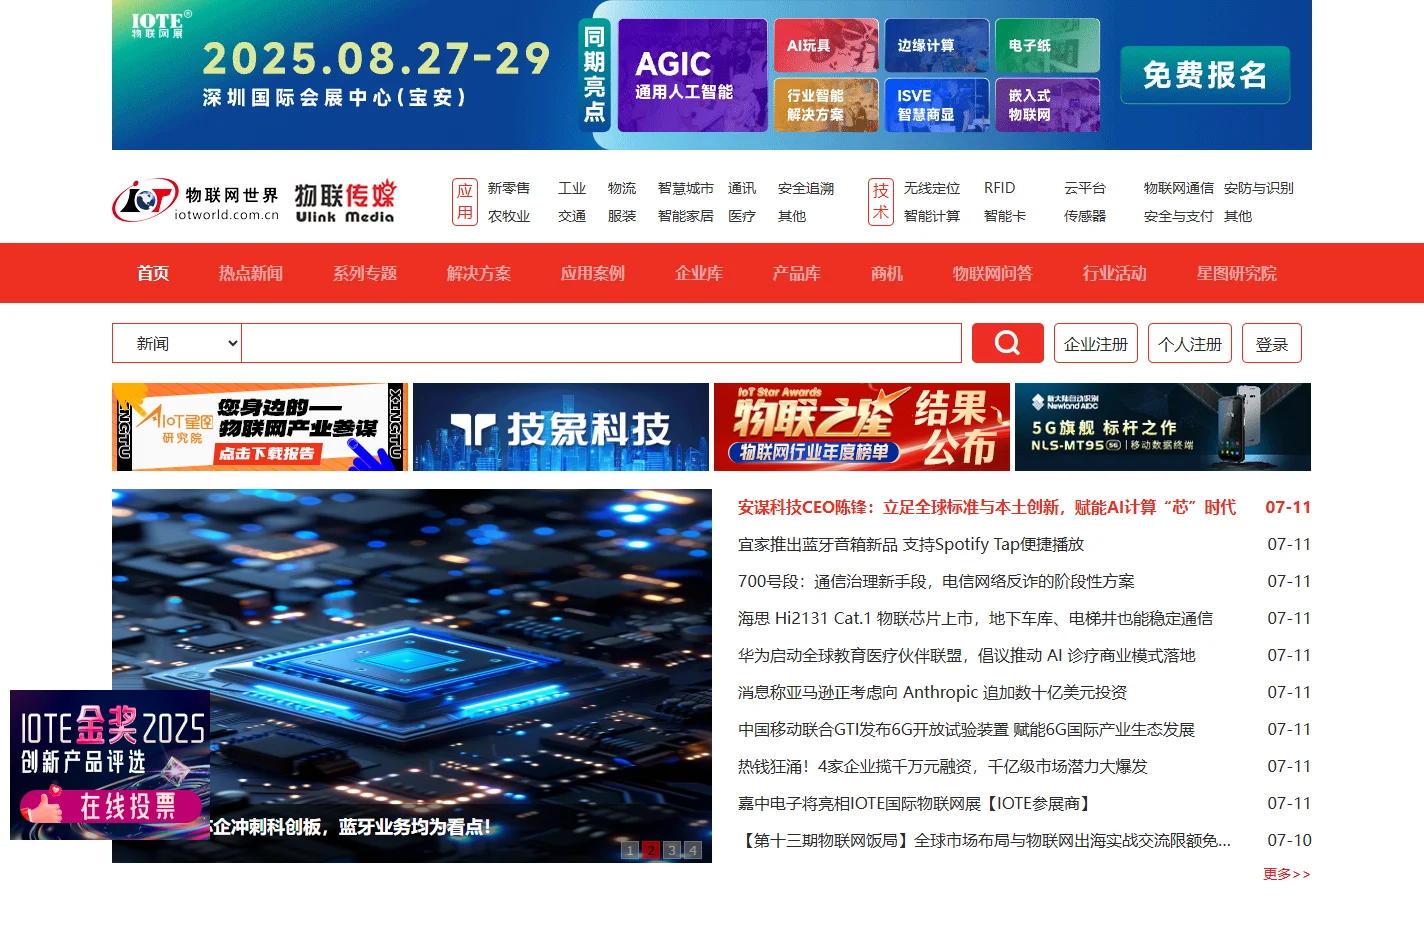Click the 医疗 application link
1424x933 pixels.
click(x=742, y=216)
